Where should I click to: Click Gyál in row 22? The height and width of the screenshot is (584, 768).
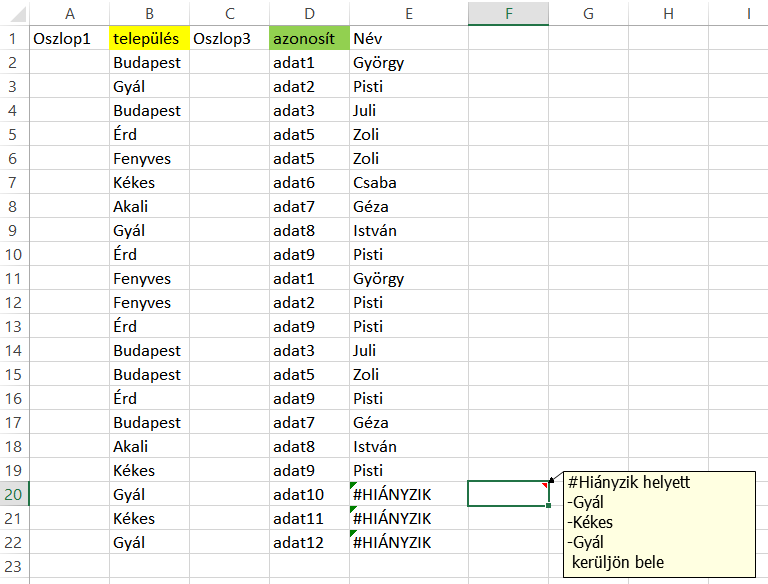coord(149,542)
